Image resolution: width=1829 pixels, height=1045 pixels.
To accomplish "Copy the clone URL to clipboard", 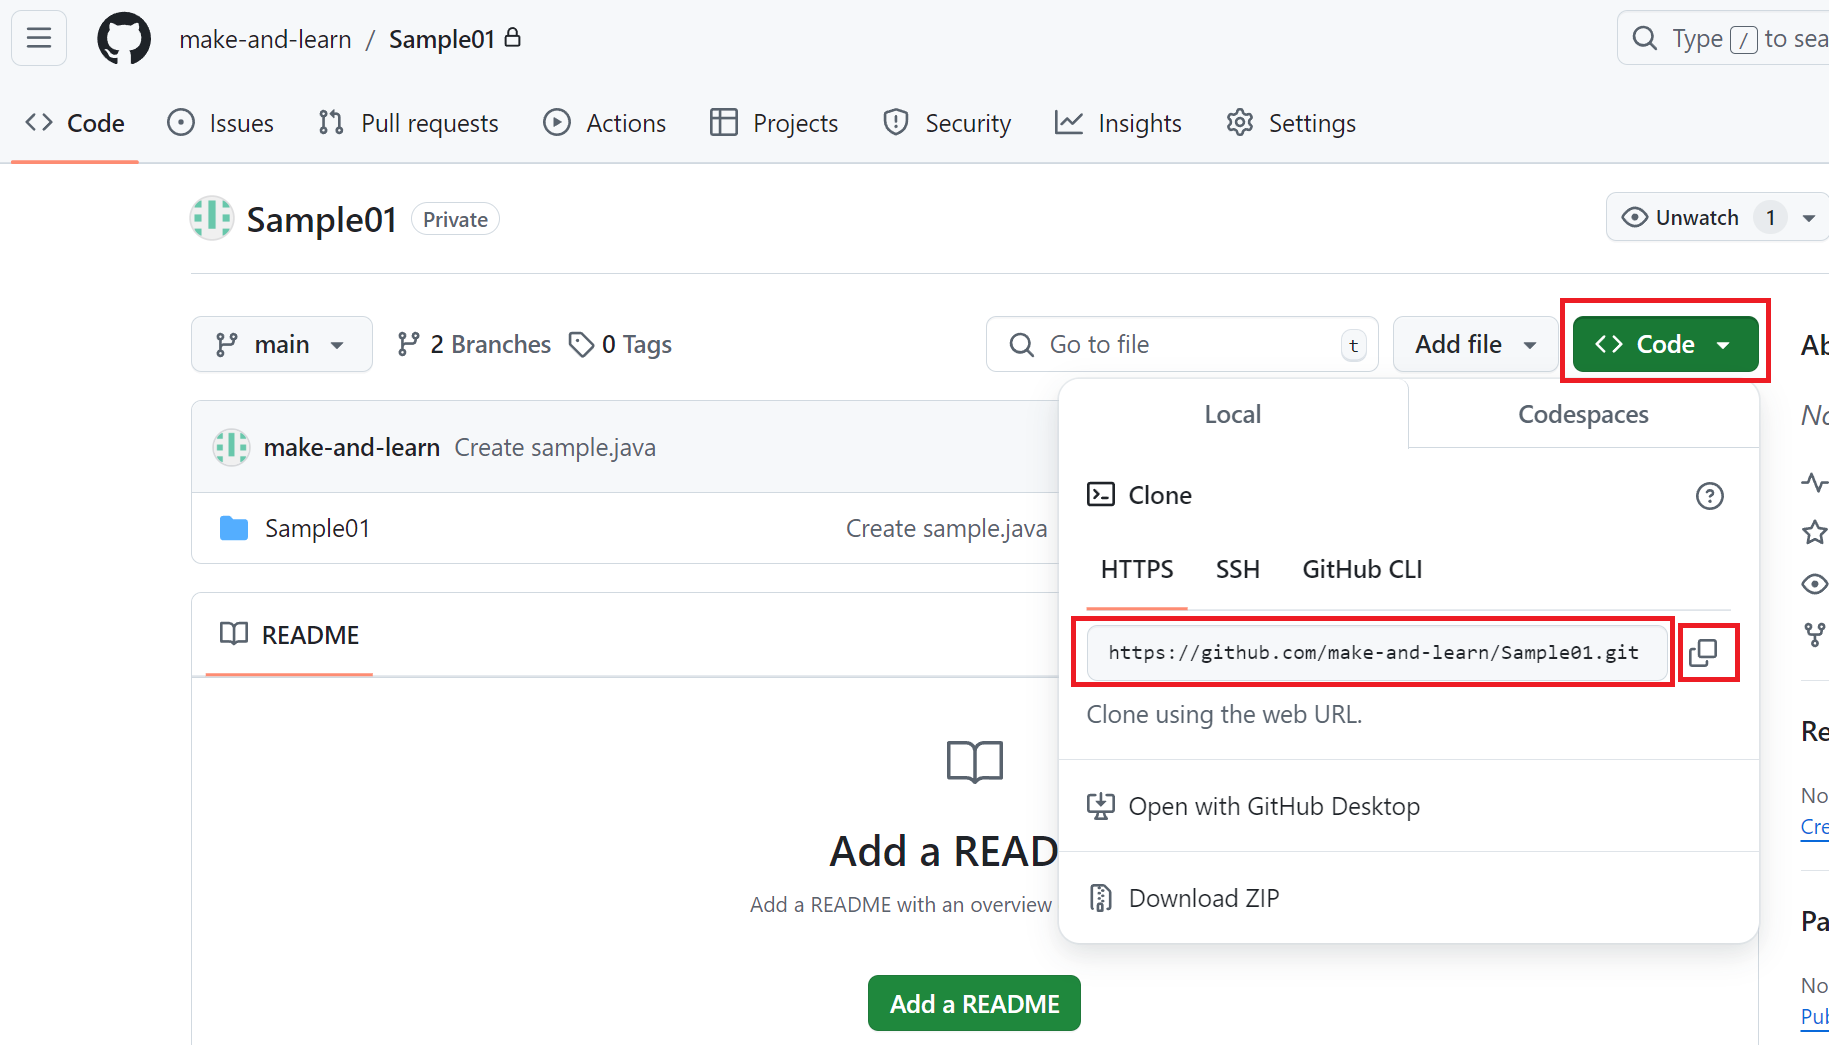I will 1703,653.
